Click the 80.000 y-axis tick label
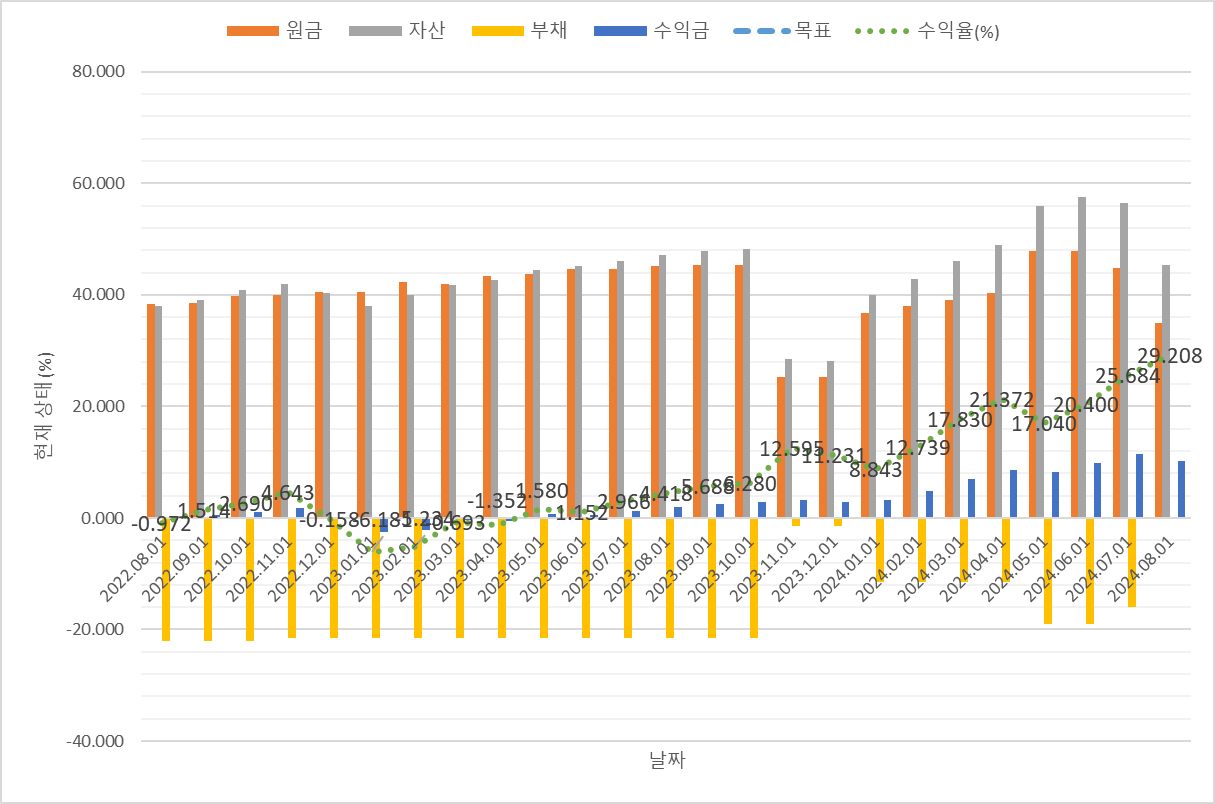 [96, 72]
